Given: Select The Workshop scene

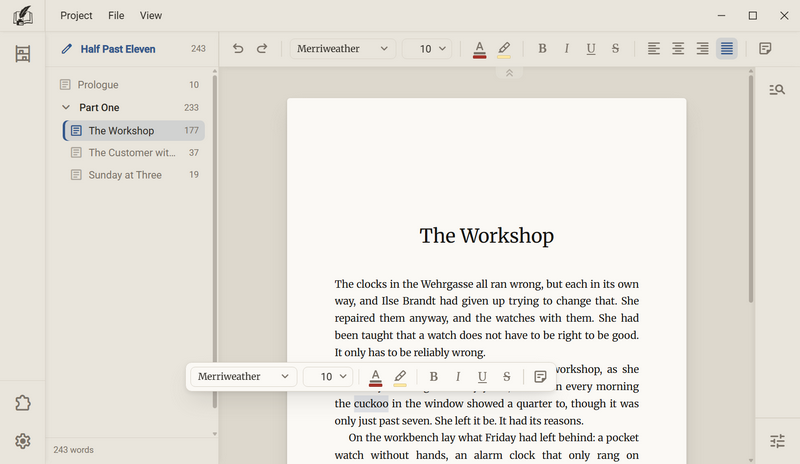Looking at the screenshot, I should click(134, 131).
